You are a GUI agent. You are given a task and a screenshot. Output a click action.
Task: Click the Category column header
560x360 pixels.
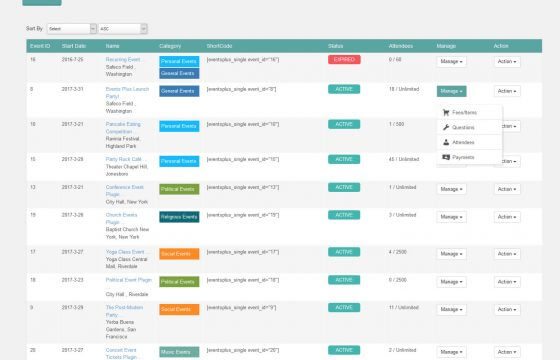click(170, 46)
